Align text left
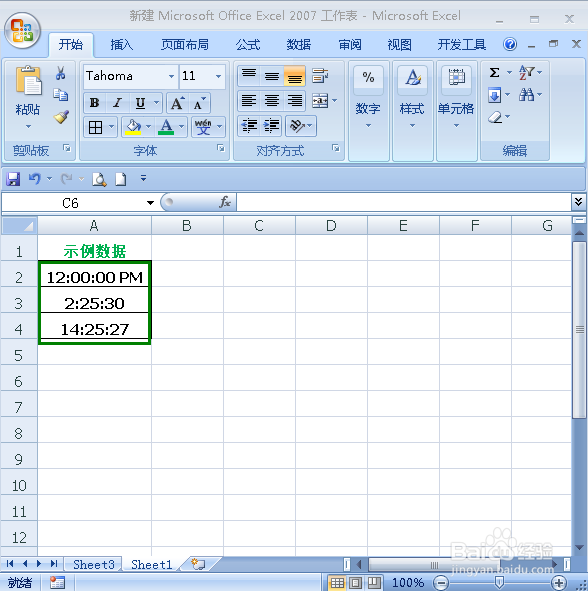This screenshot has width=588, height=591. coord(249,101)
